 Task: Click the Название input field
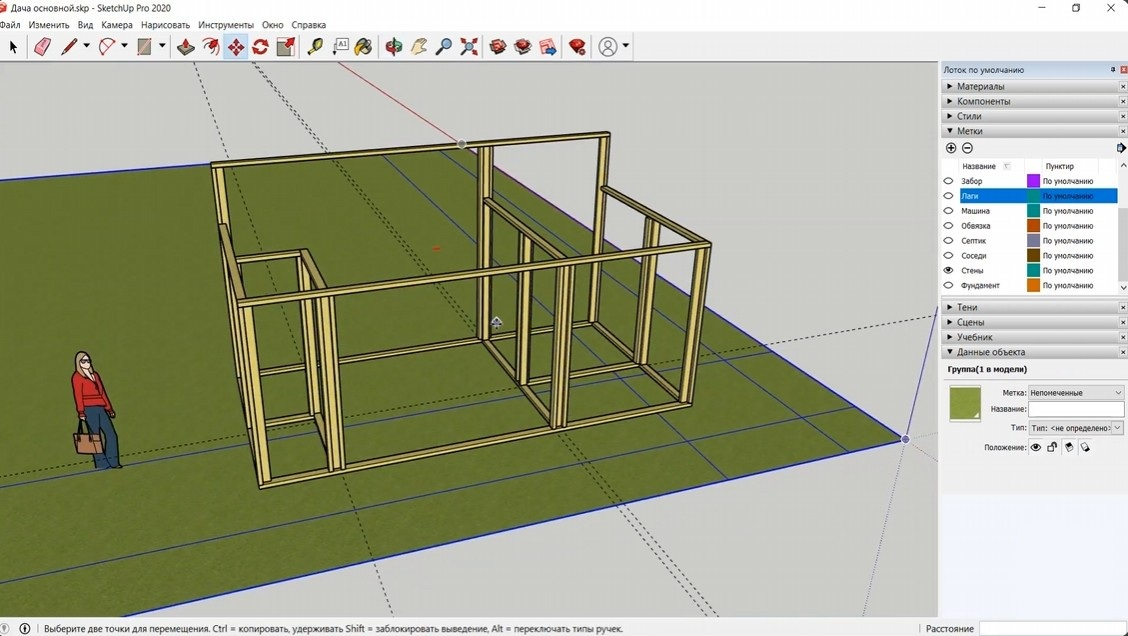coord(1075,409)
